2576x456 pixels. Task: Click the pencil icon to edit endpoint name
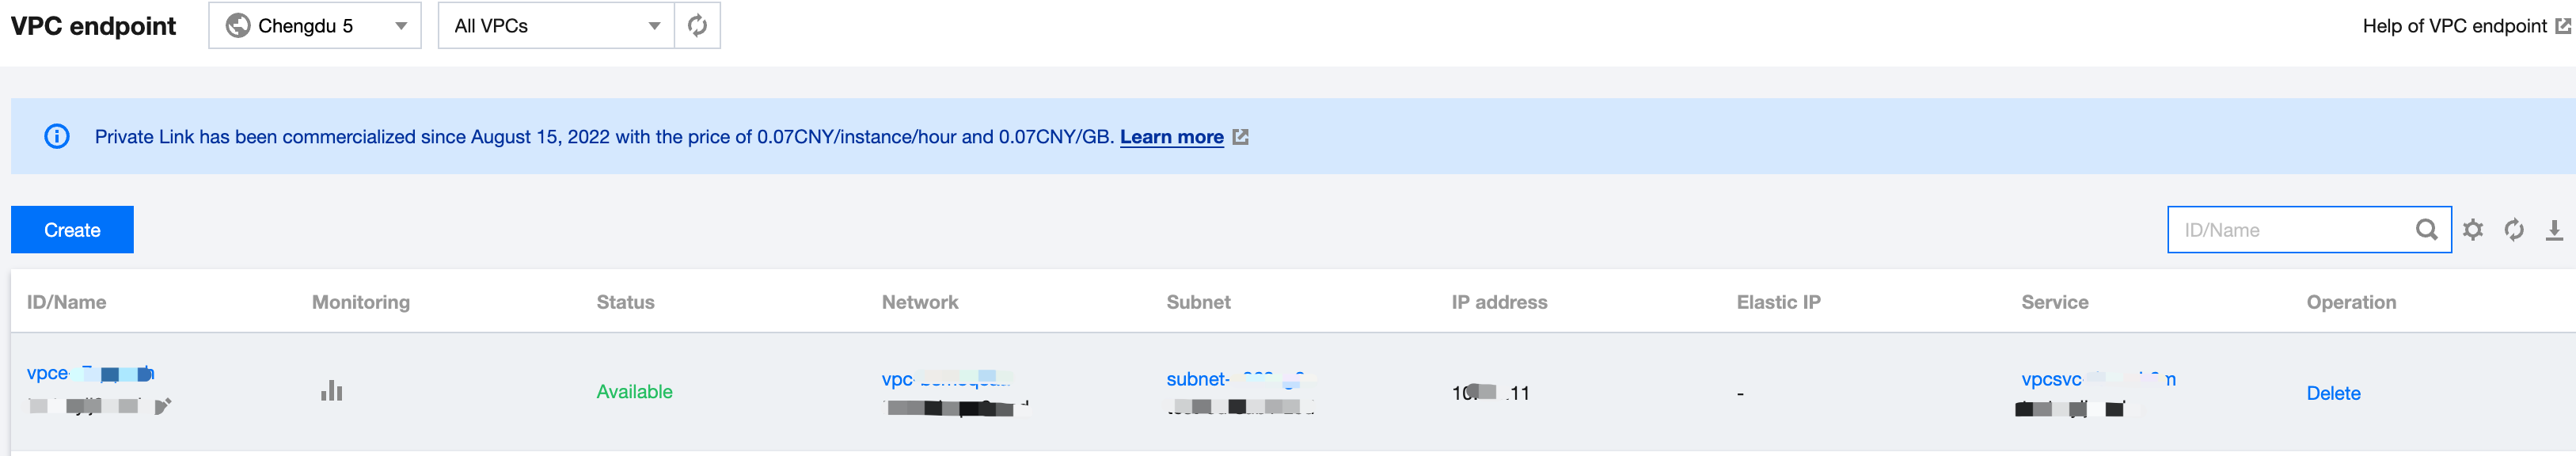(163, 405)
